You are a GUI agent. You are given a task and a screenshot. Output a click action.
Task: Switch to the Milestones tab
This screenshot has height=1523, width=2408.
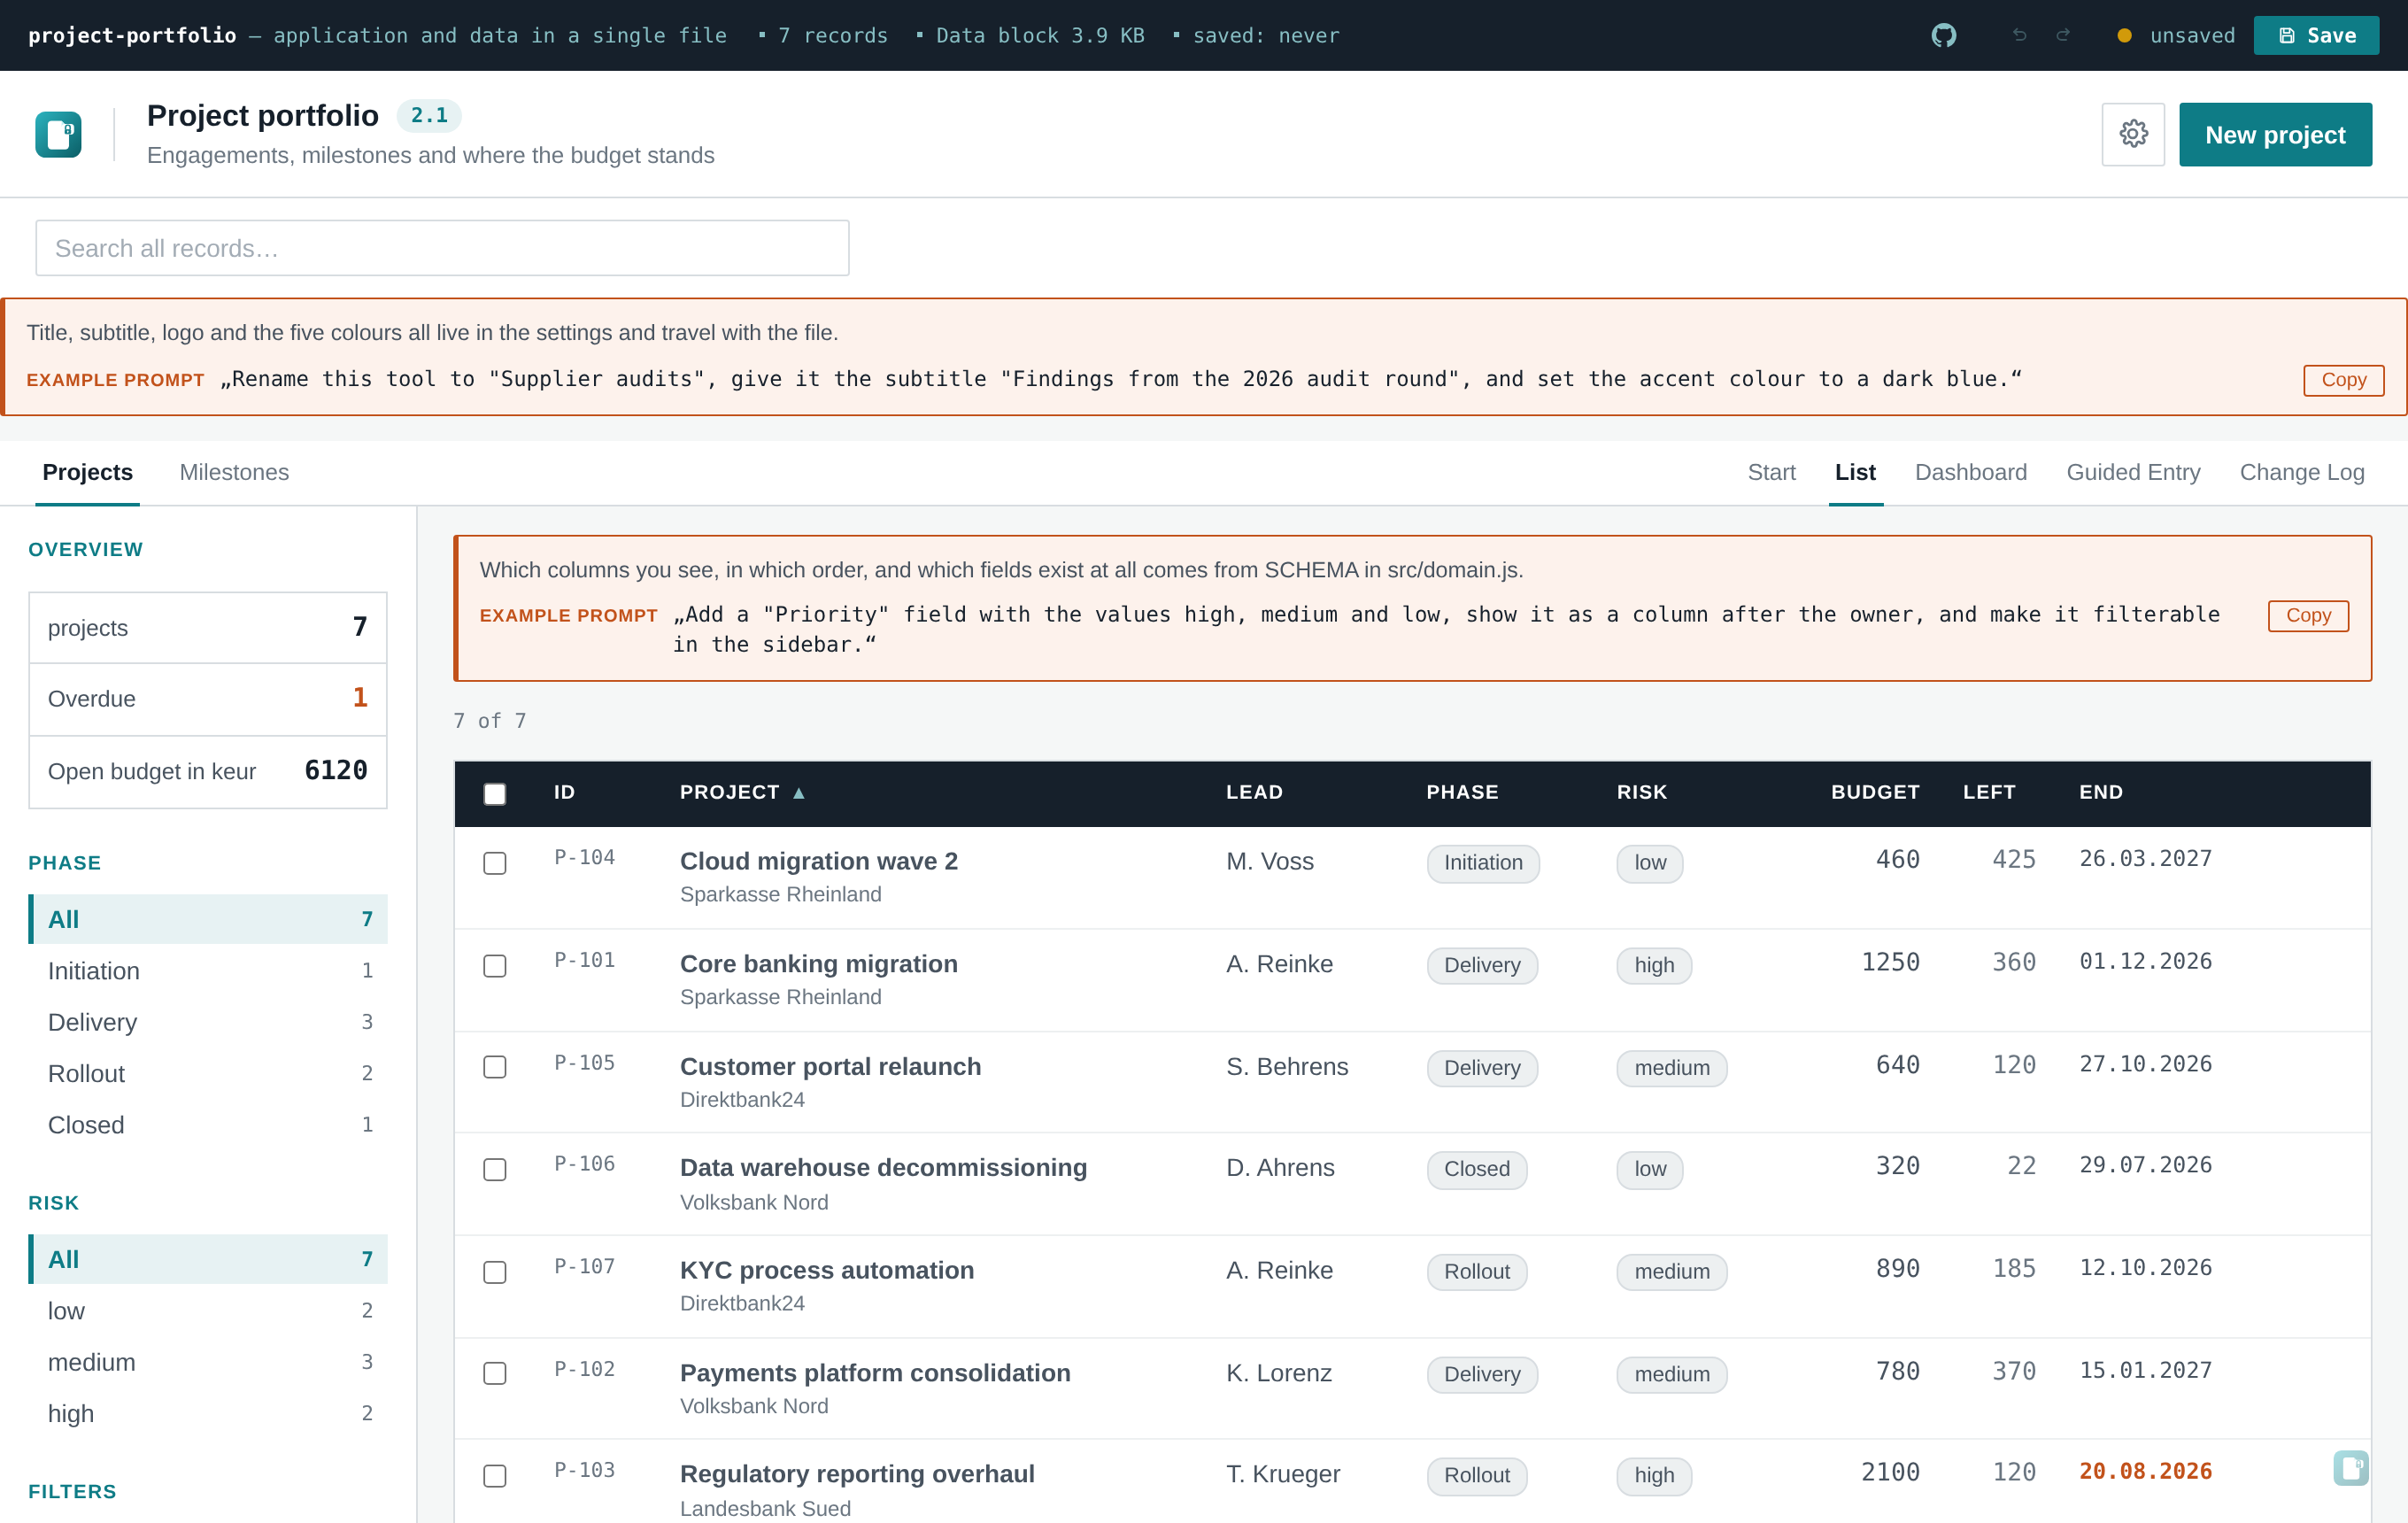pos(234,472)
